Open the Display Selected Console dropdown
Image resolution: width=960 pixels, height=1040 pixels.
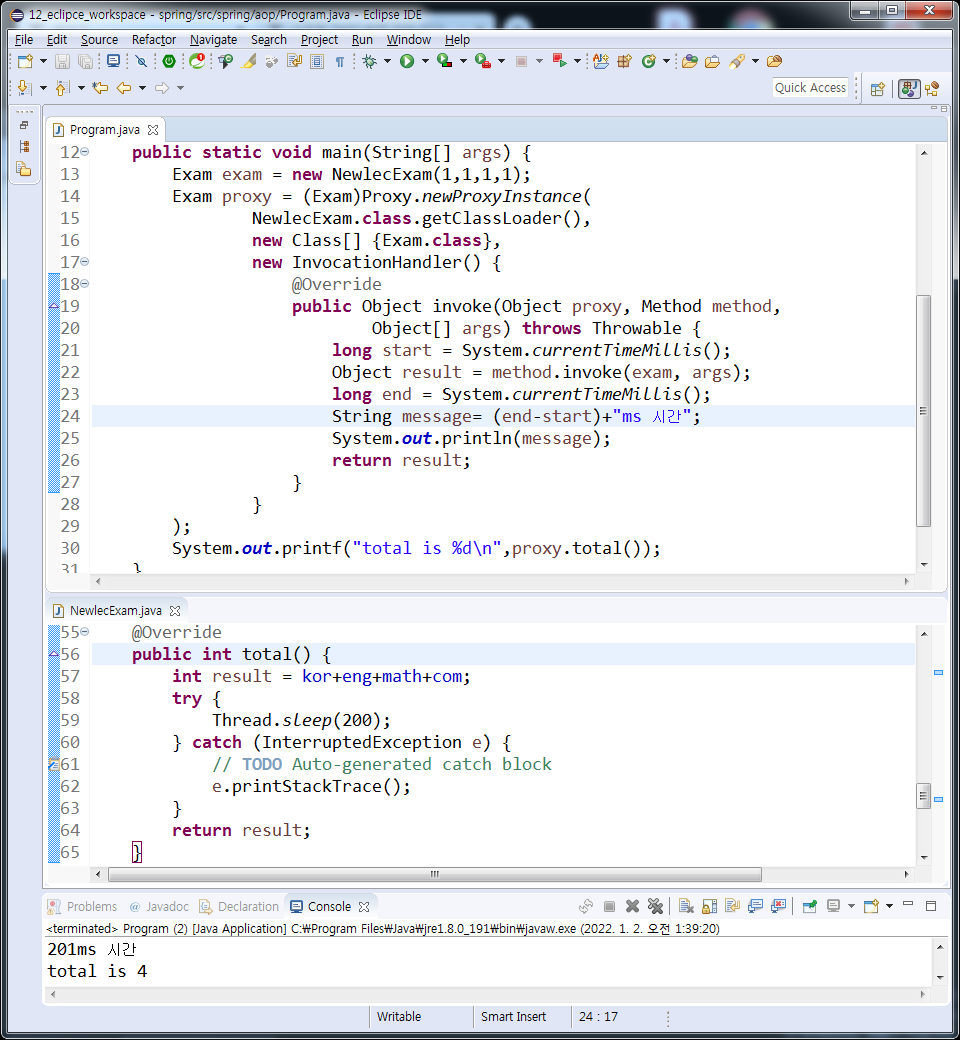coord(851,906)
